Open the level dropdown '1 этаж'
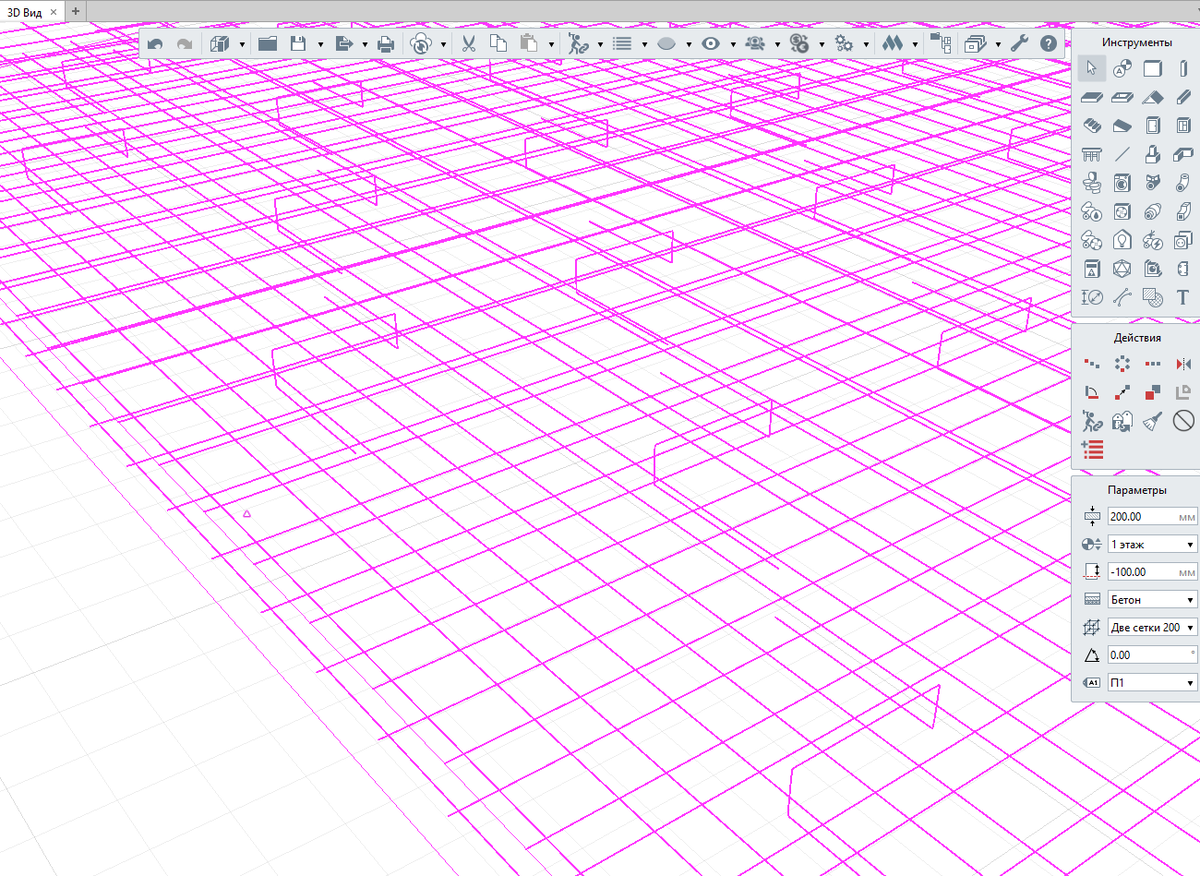 pos(1152,544)
